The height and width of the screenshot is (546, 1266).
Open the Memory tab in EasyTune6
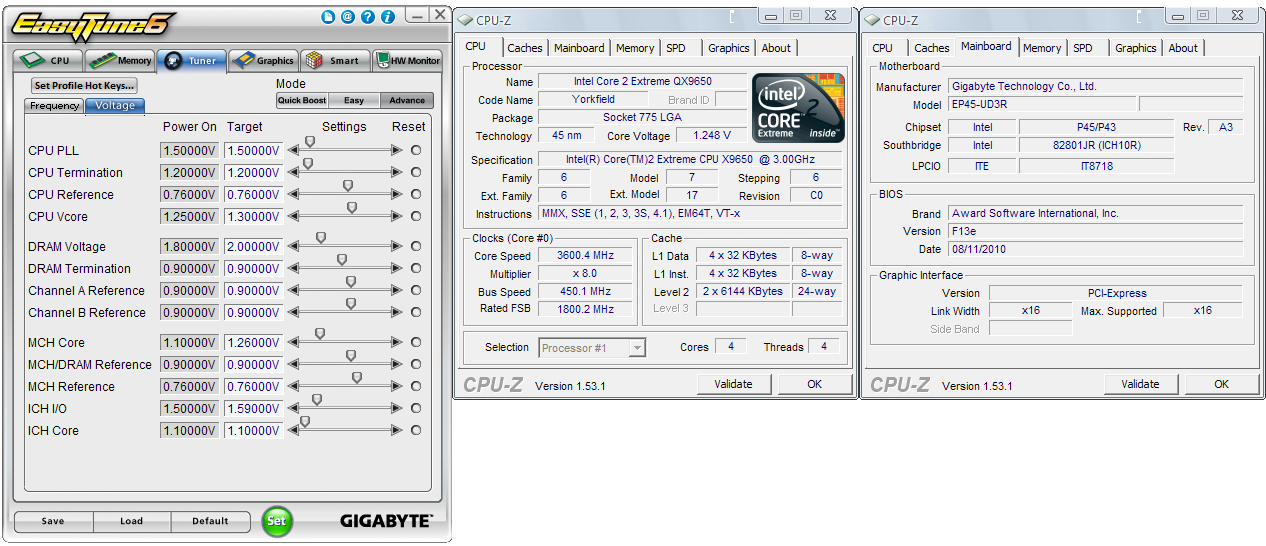pyautogui.click(x=120, y=60)
